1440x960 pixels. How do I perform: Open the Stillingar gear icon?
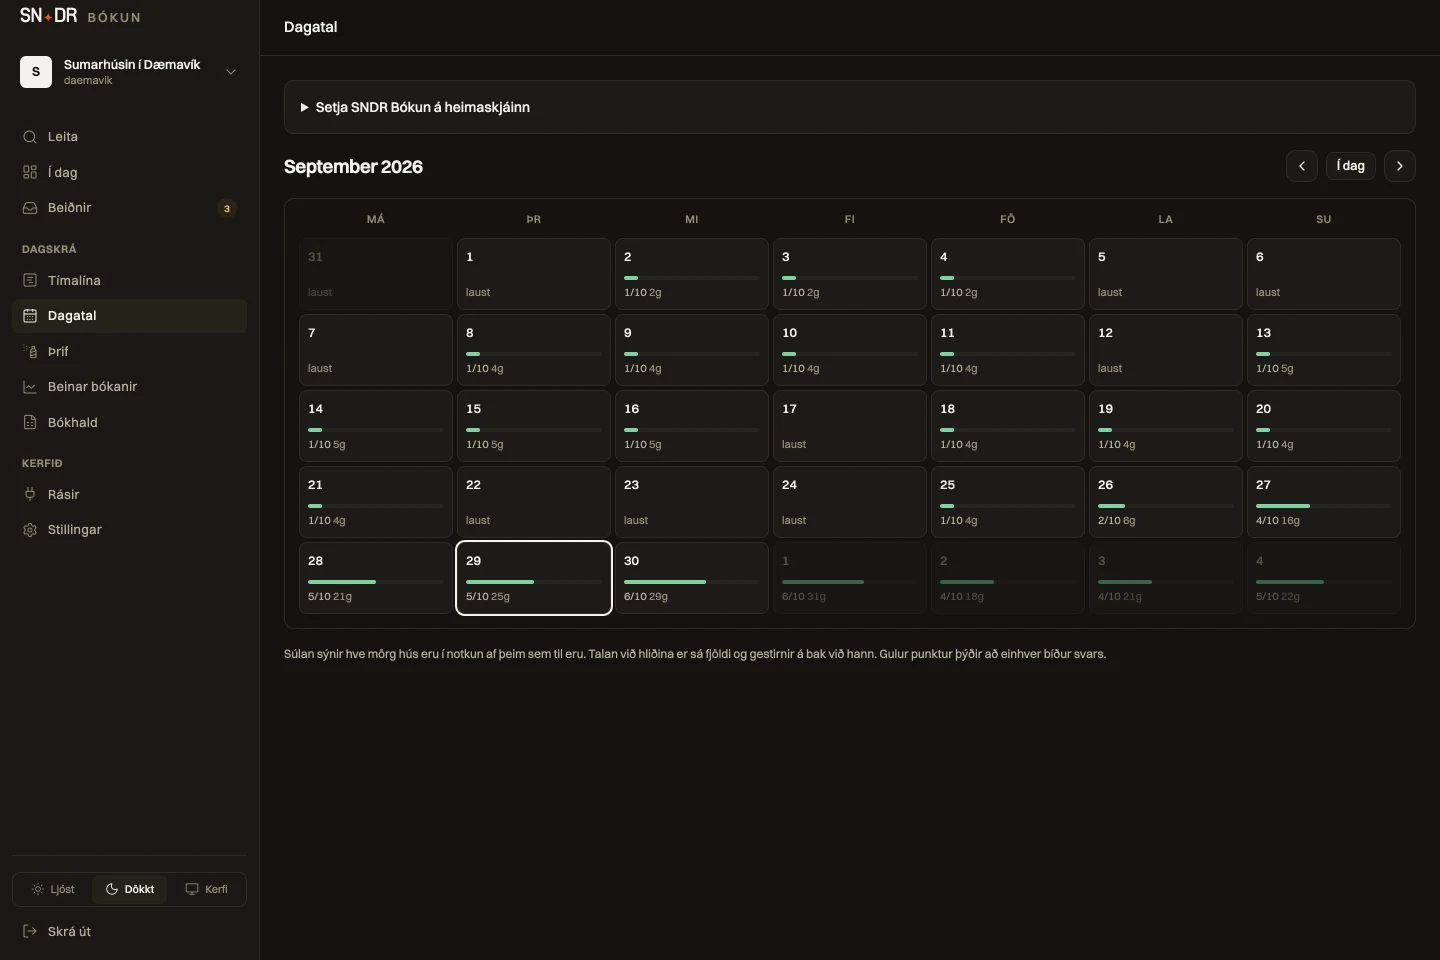coord(30,530)
